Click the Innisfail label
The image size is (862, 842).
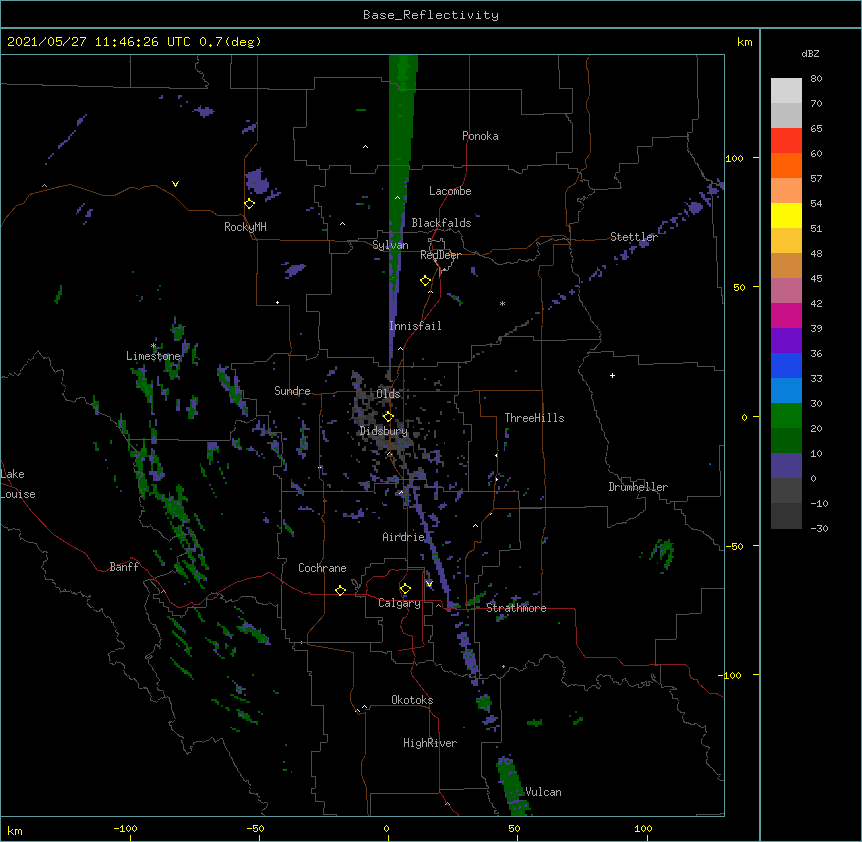415,326
